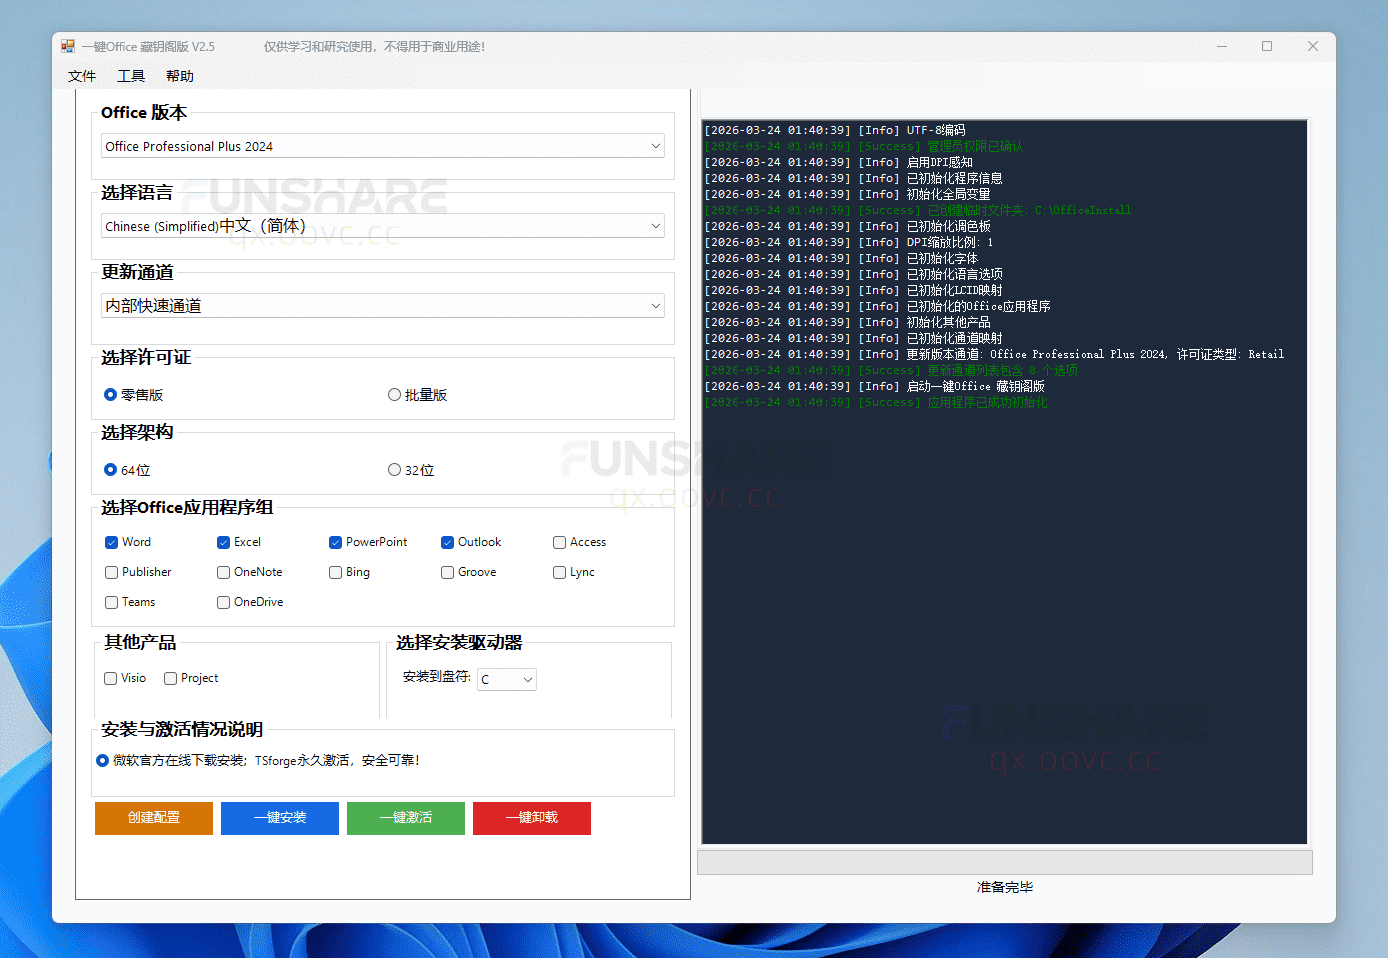
Task: Uncheck the Word application checkbox
Action: (111, 542)
